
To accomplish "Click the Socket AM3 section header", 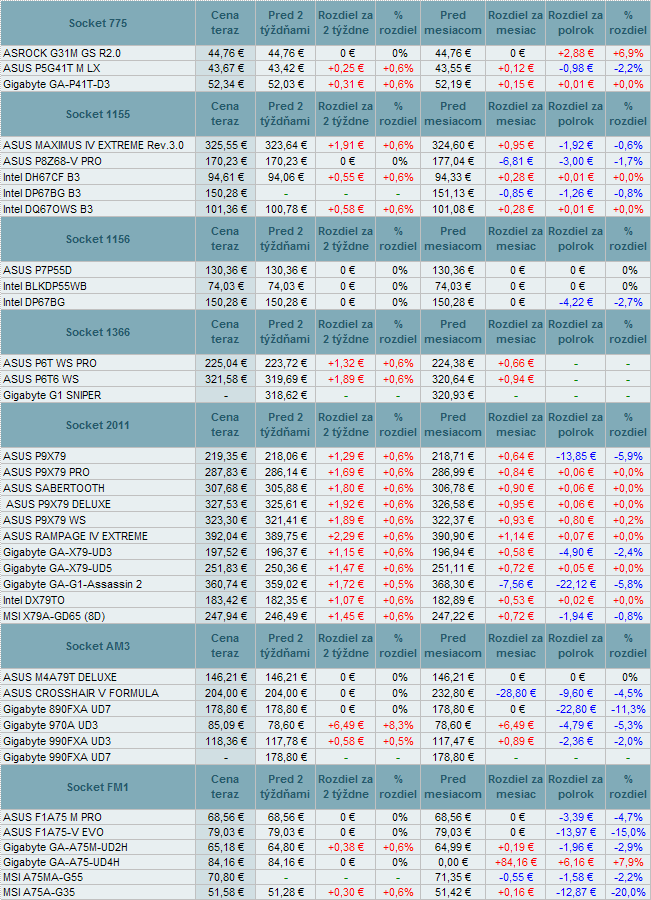I will click(98, 646).
